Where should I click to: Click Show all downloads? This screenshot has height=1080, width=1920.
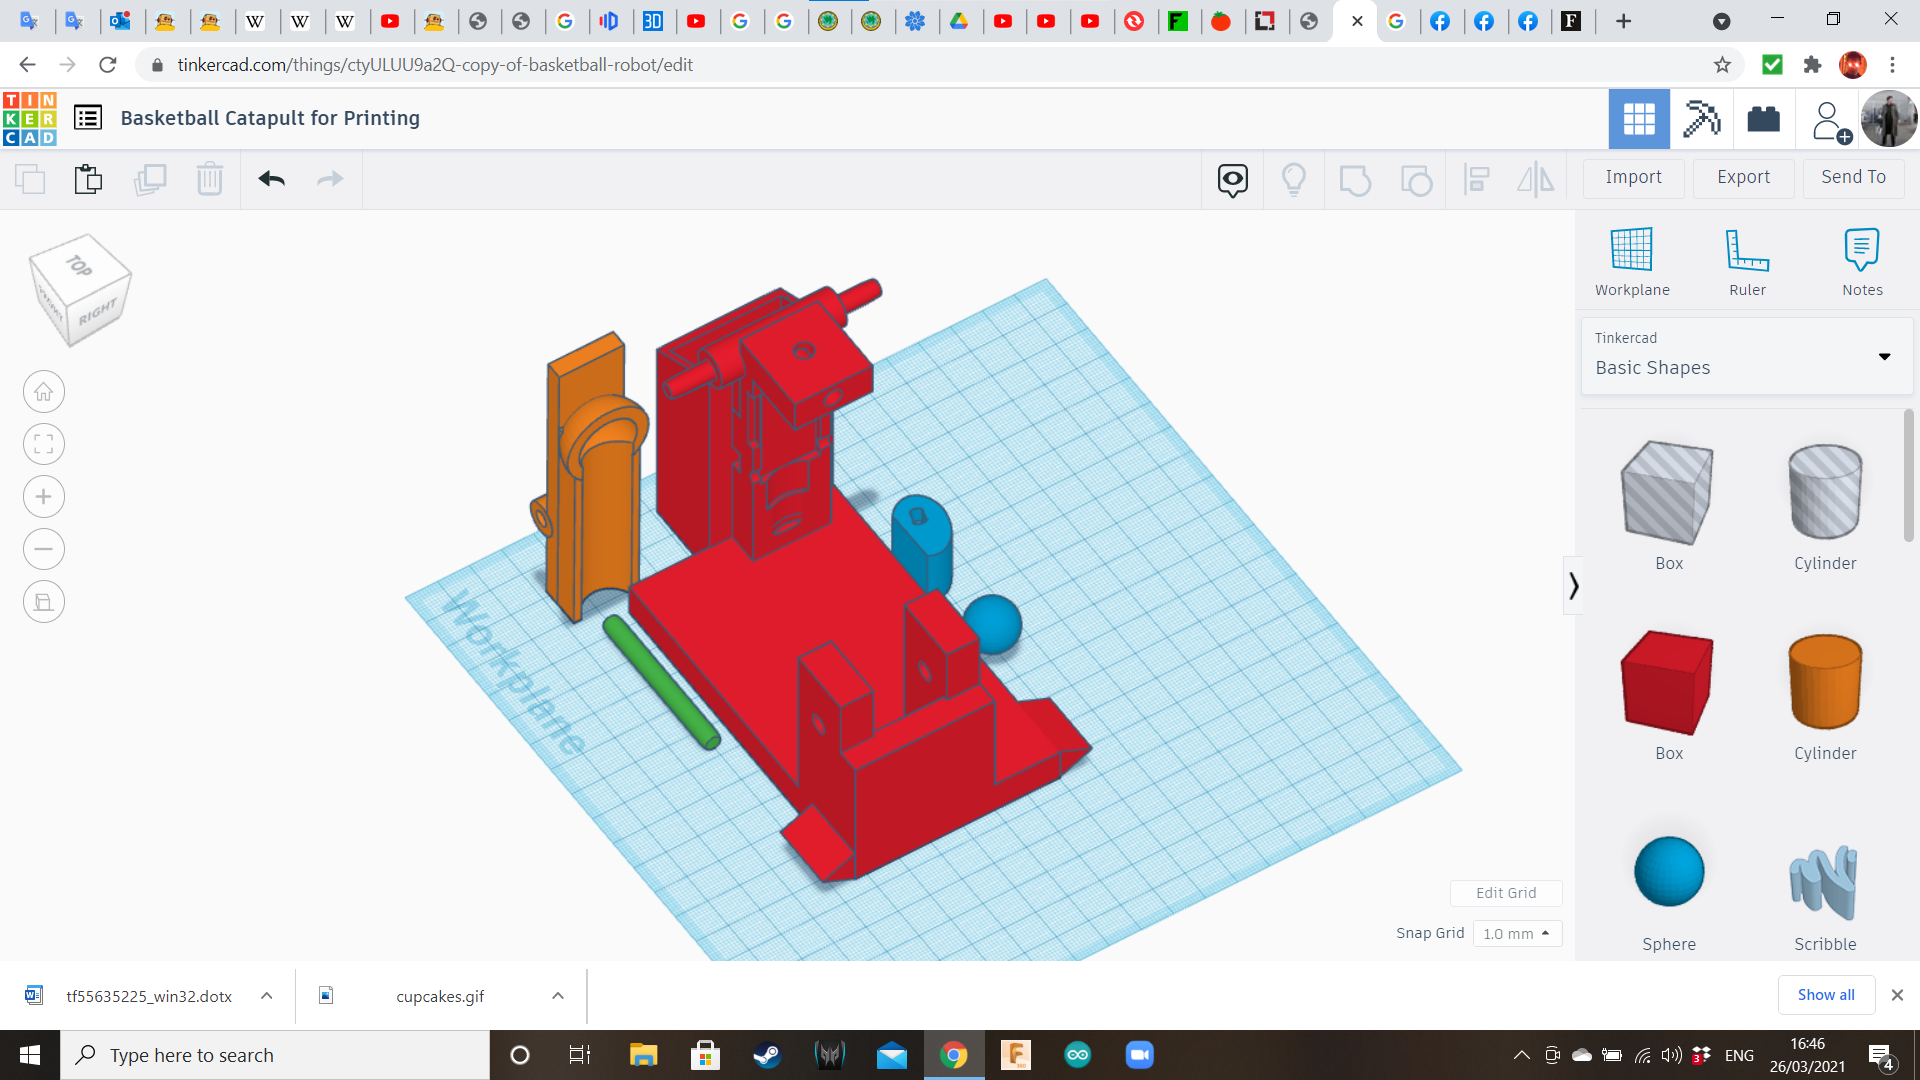point(1826,994)
